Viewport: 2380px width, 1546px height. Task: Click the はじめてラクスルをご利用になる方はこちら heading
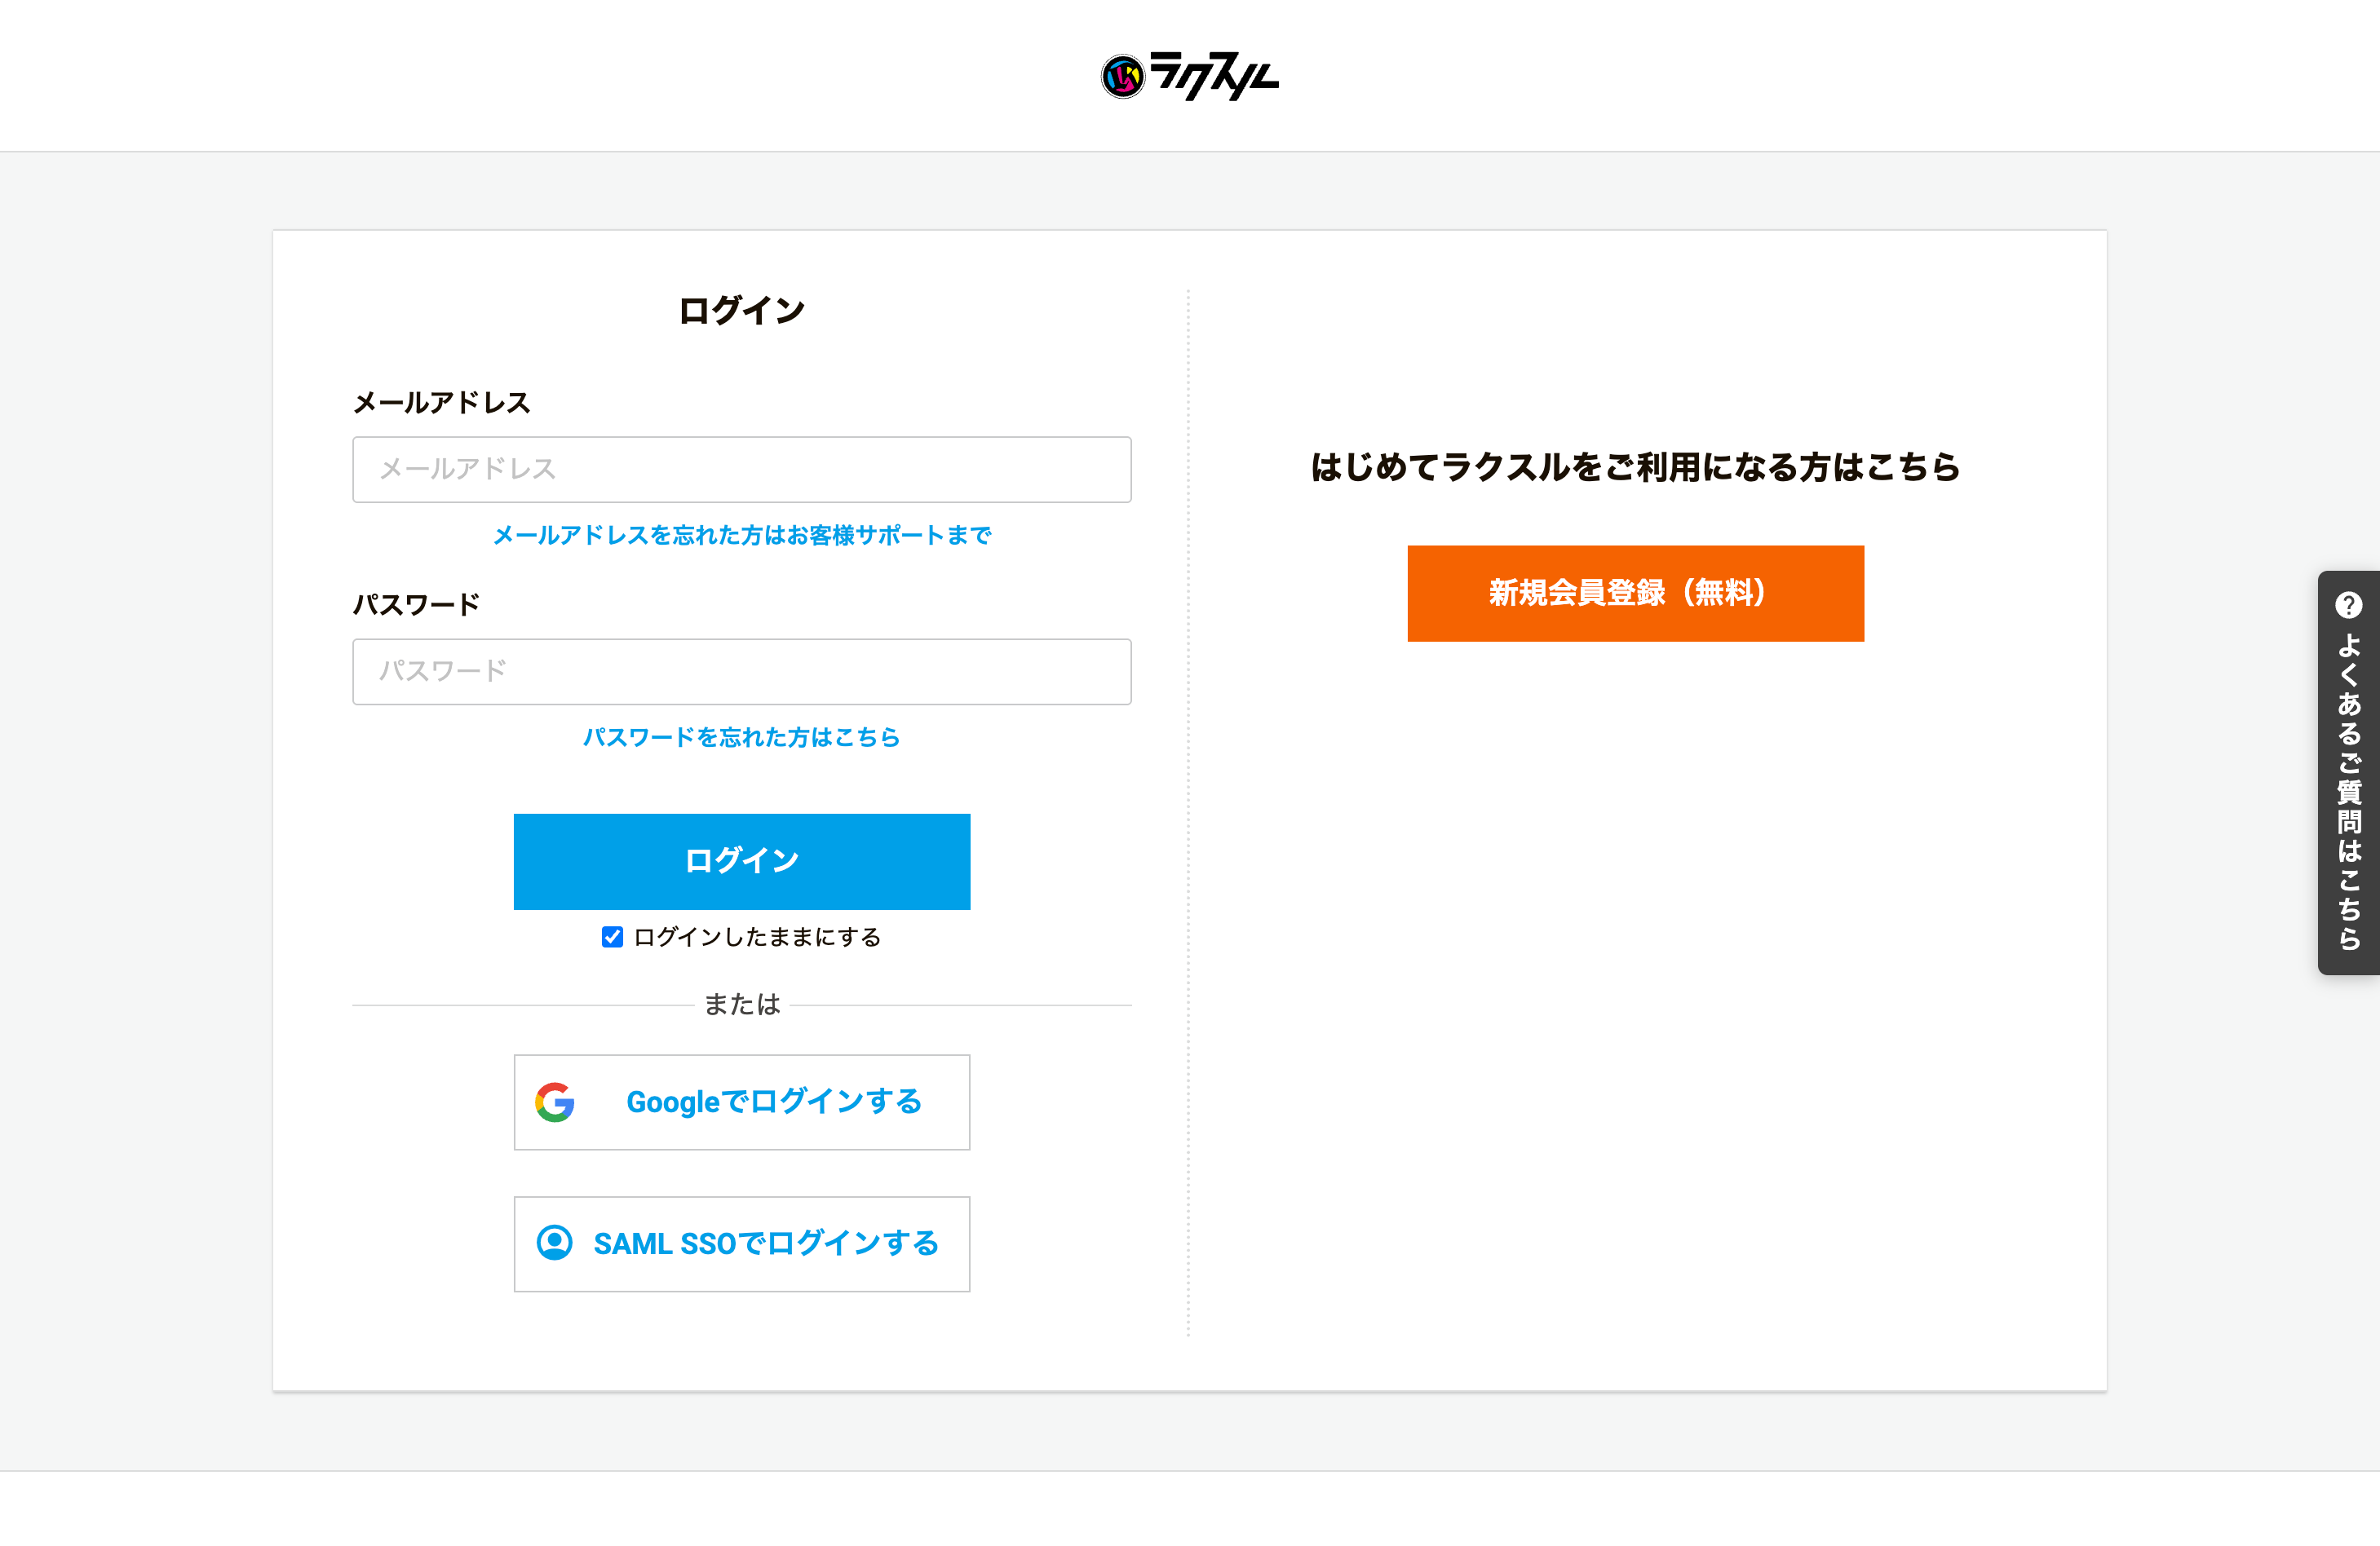coord(1636,467)
